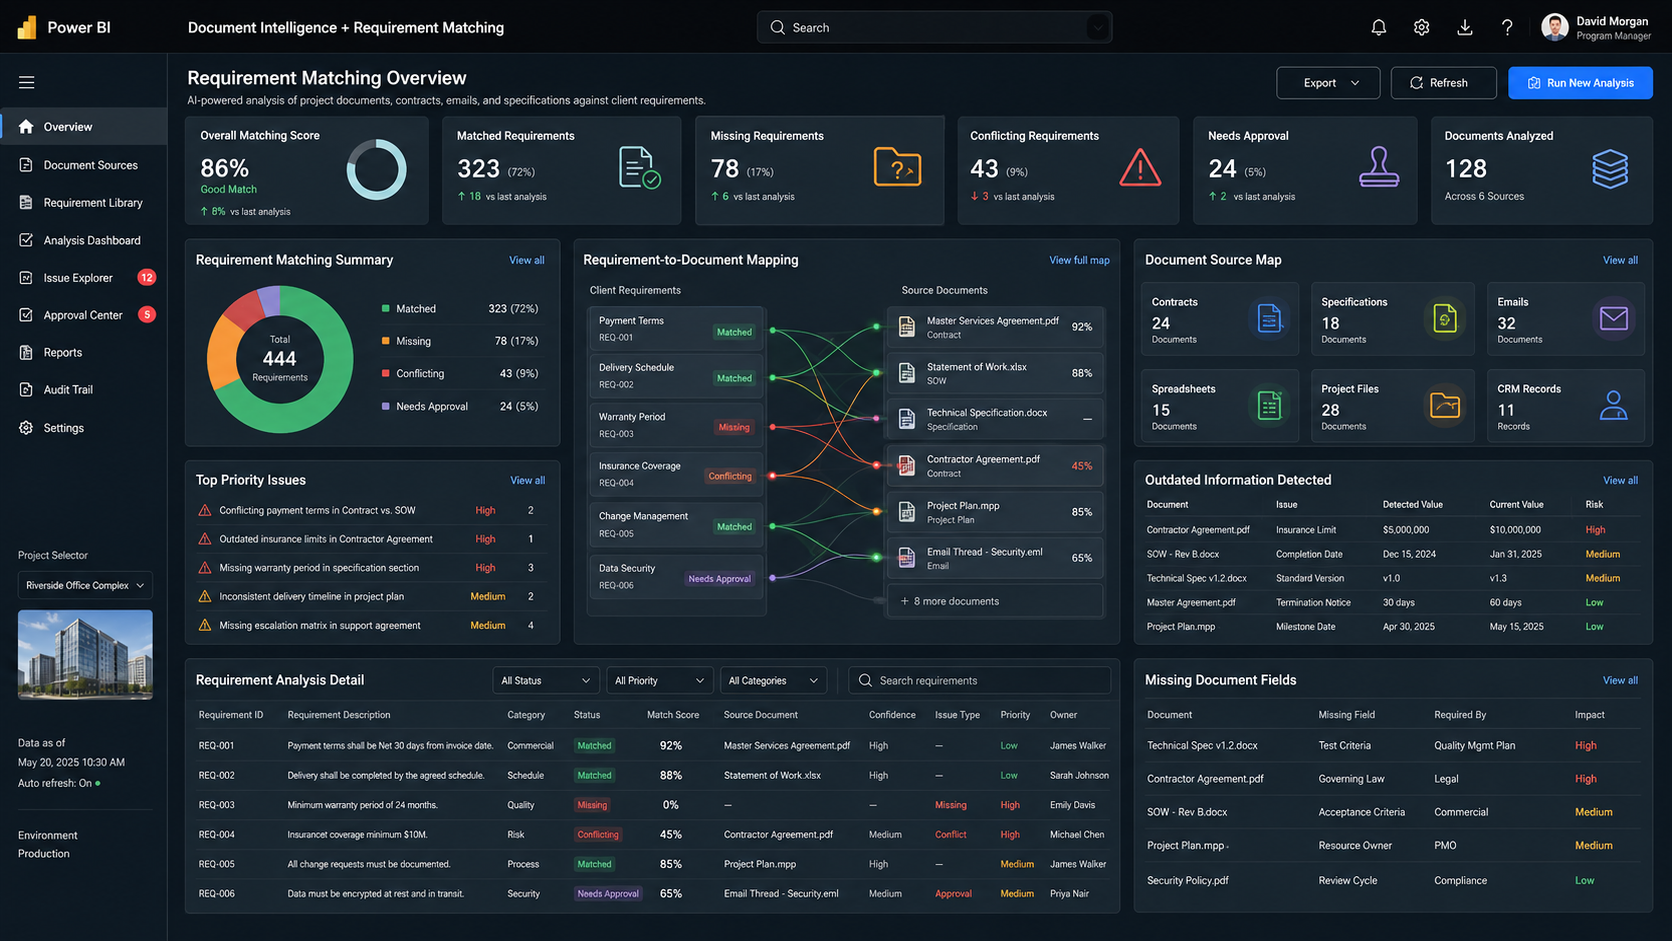This screenshot has width=1672, height=941.
Task: Click the Specifications file icon
Action: (x=1444, y=318)
